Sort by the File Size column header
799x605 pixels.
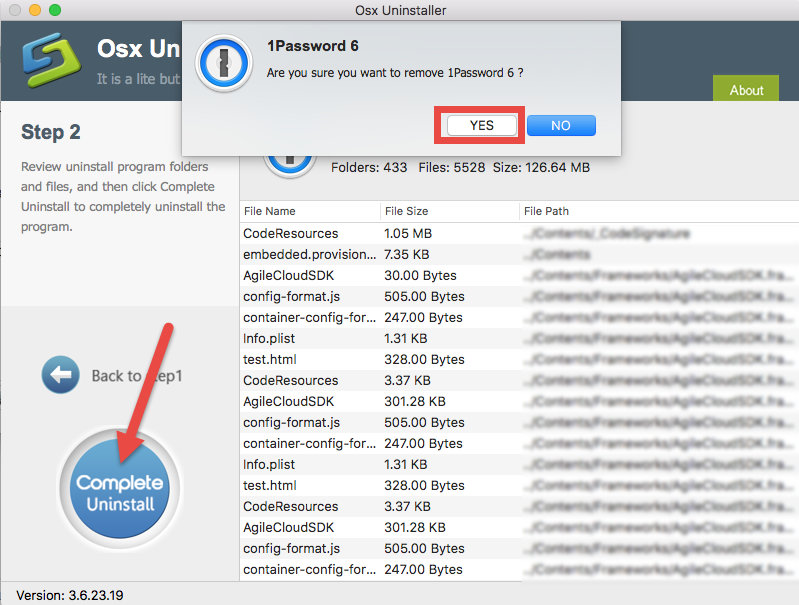pos(449,211)
